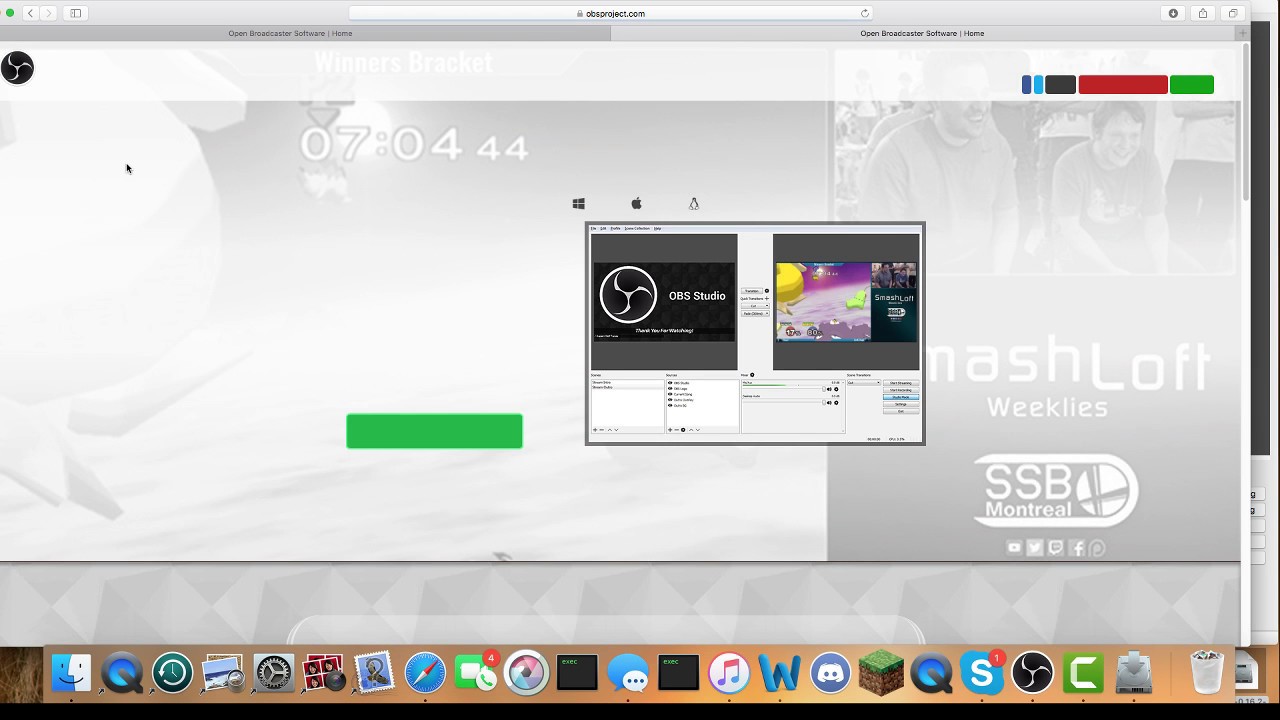The height and width of the screenshot is (720, 1280).
Task: Show Safari's sidebar
Action: 75,13
